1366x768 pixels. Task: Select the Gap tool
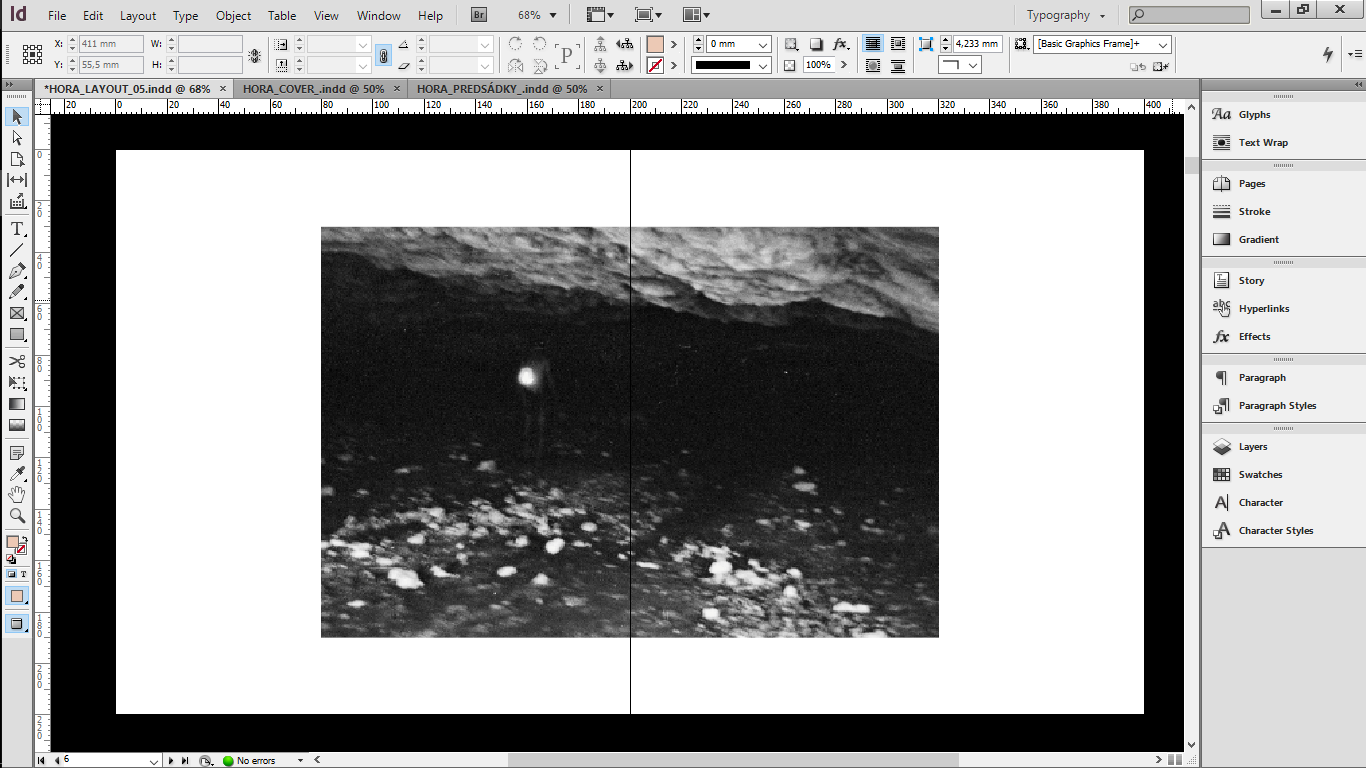point(17,180)
